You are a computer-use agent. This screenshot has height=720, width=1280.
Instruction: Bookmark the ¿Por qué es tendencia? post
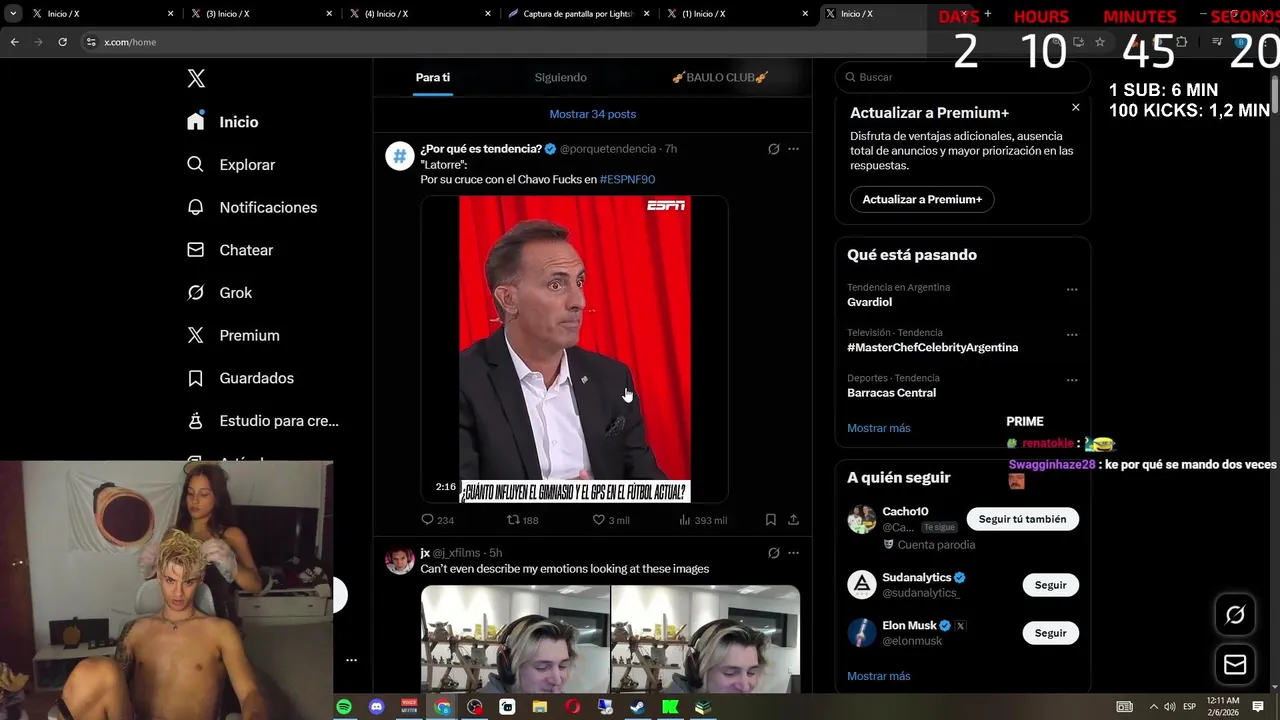point(771,520)
